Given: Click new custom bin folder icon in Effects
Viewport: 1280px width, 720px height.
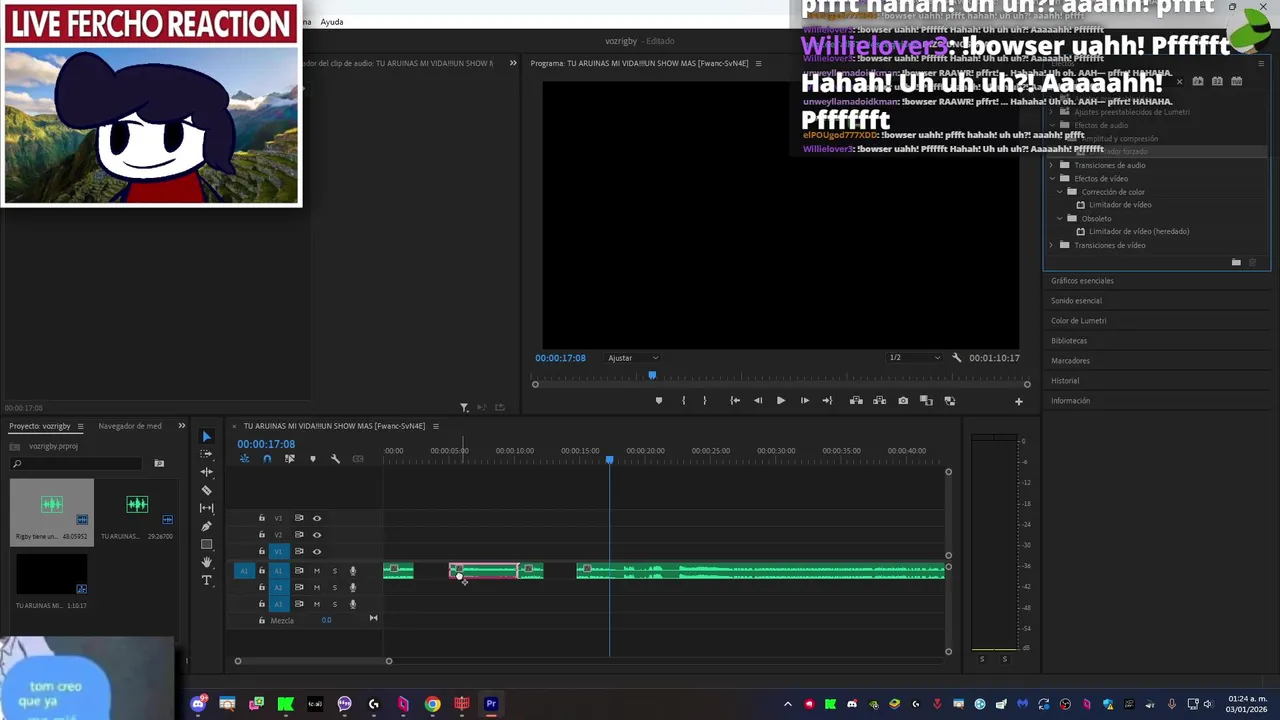Looking at the screenshot, I should (x=1236, y=262).
